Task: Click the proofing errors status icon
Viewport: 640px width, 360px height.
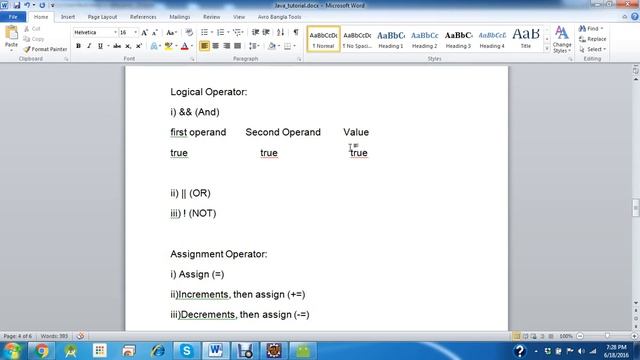Action: 80,336
